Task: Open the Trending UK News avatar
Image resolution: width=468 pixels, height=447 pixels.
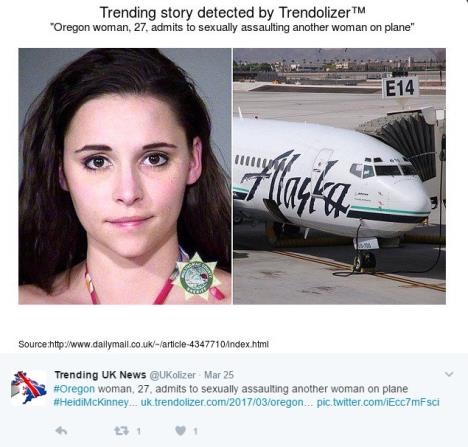Action: point(28,388)
